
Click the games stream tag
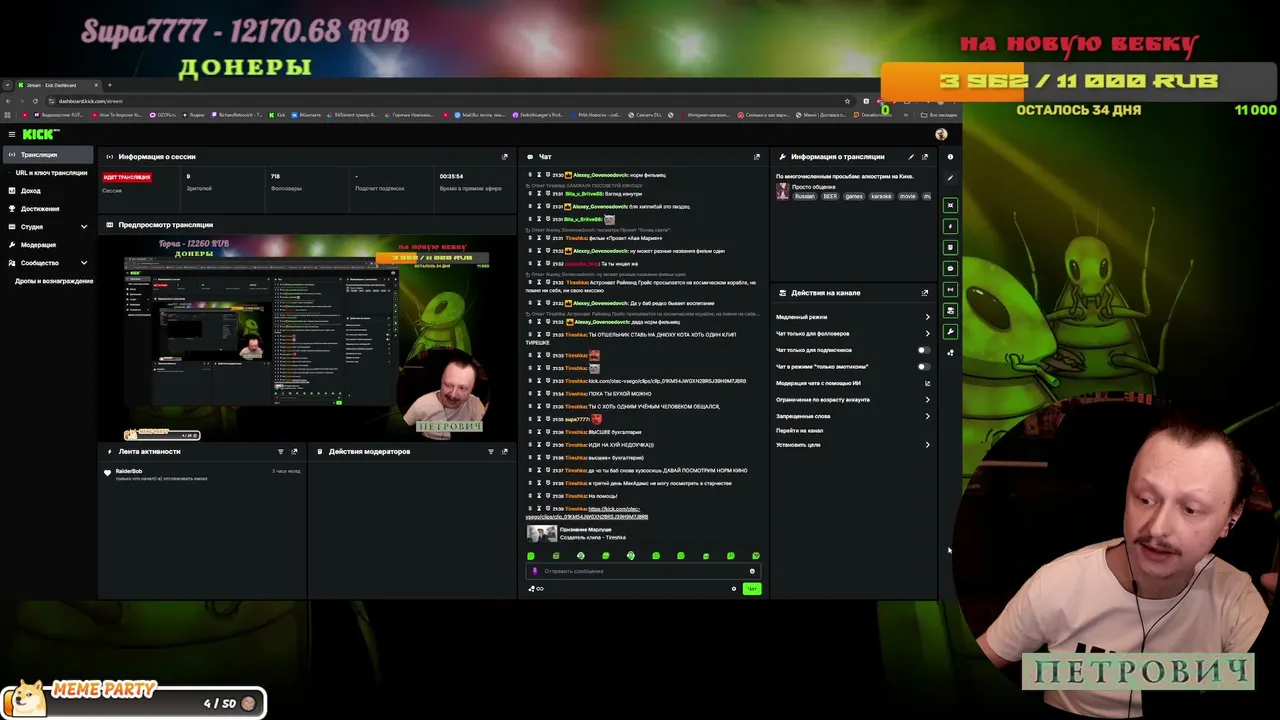854,197
